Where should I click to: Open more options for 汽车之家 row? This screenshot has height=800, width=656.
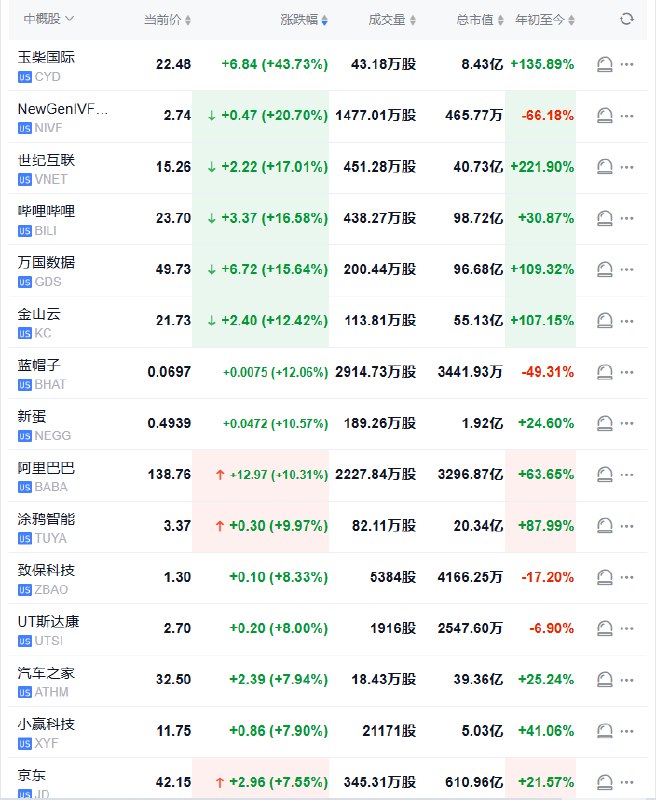pyautogui.click(x=627, y=680)
